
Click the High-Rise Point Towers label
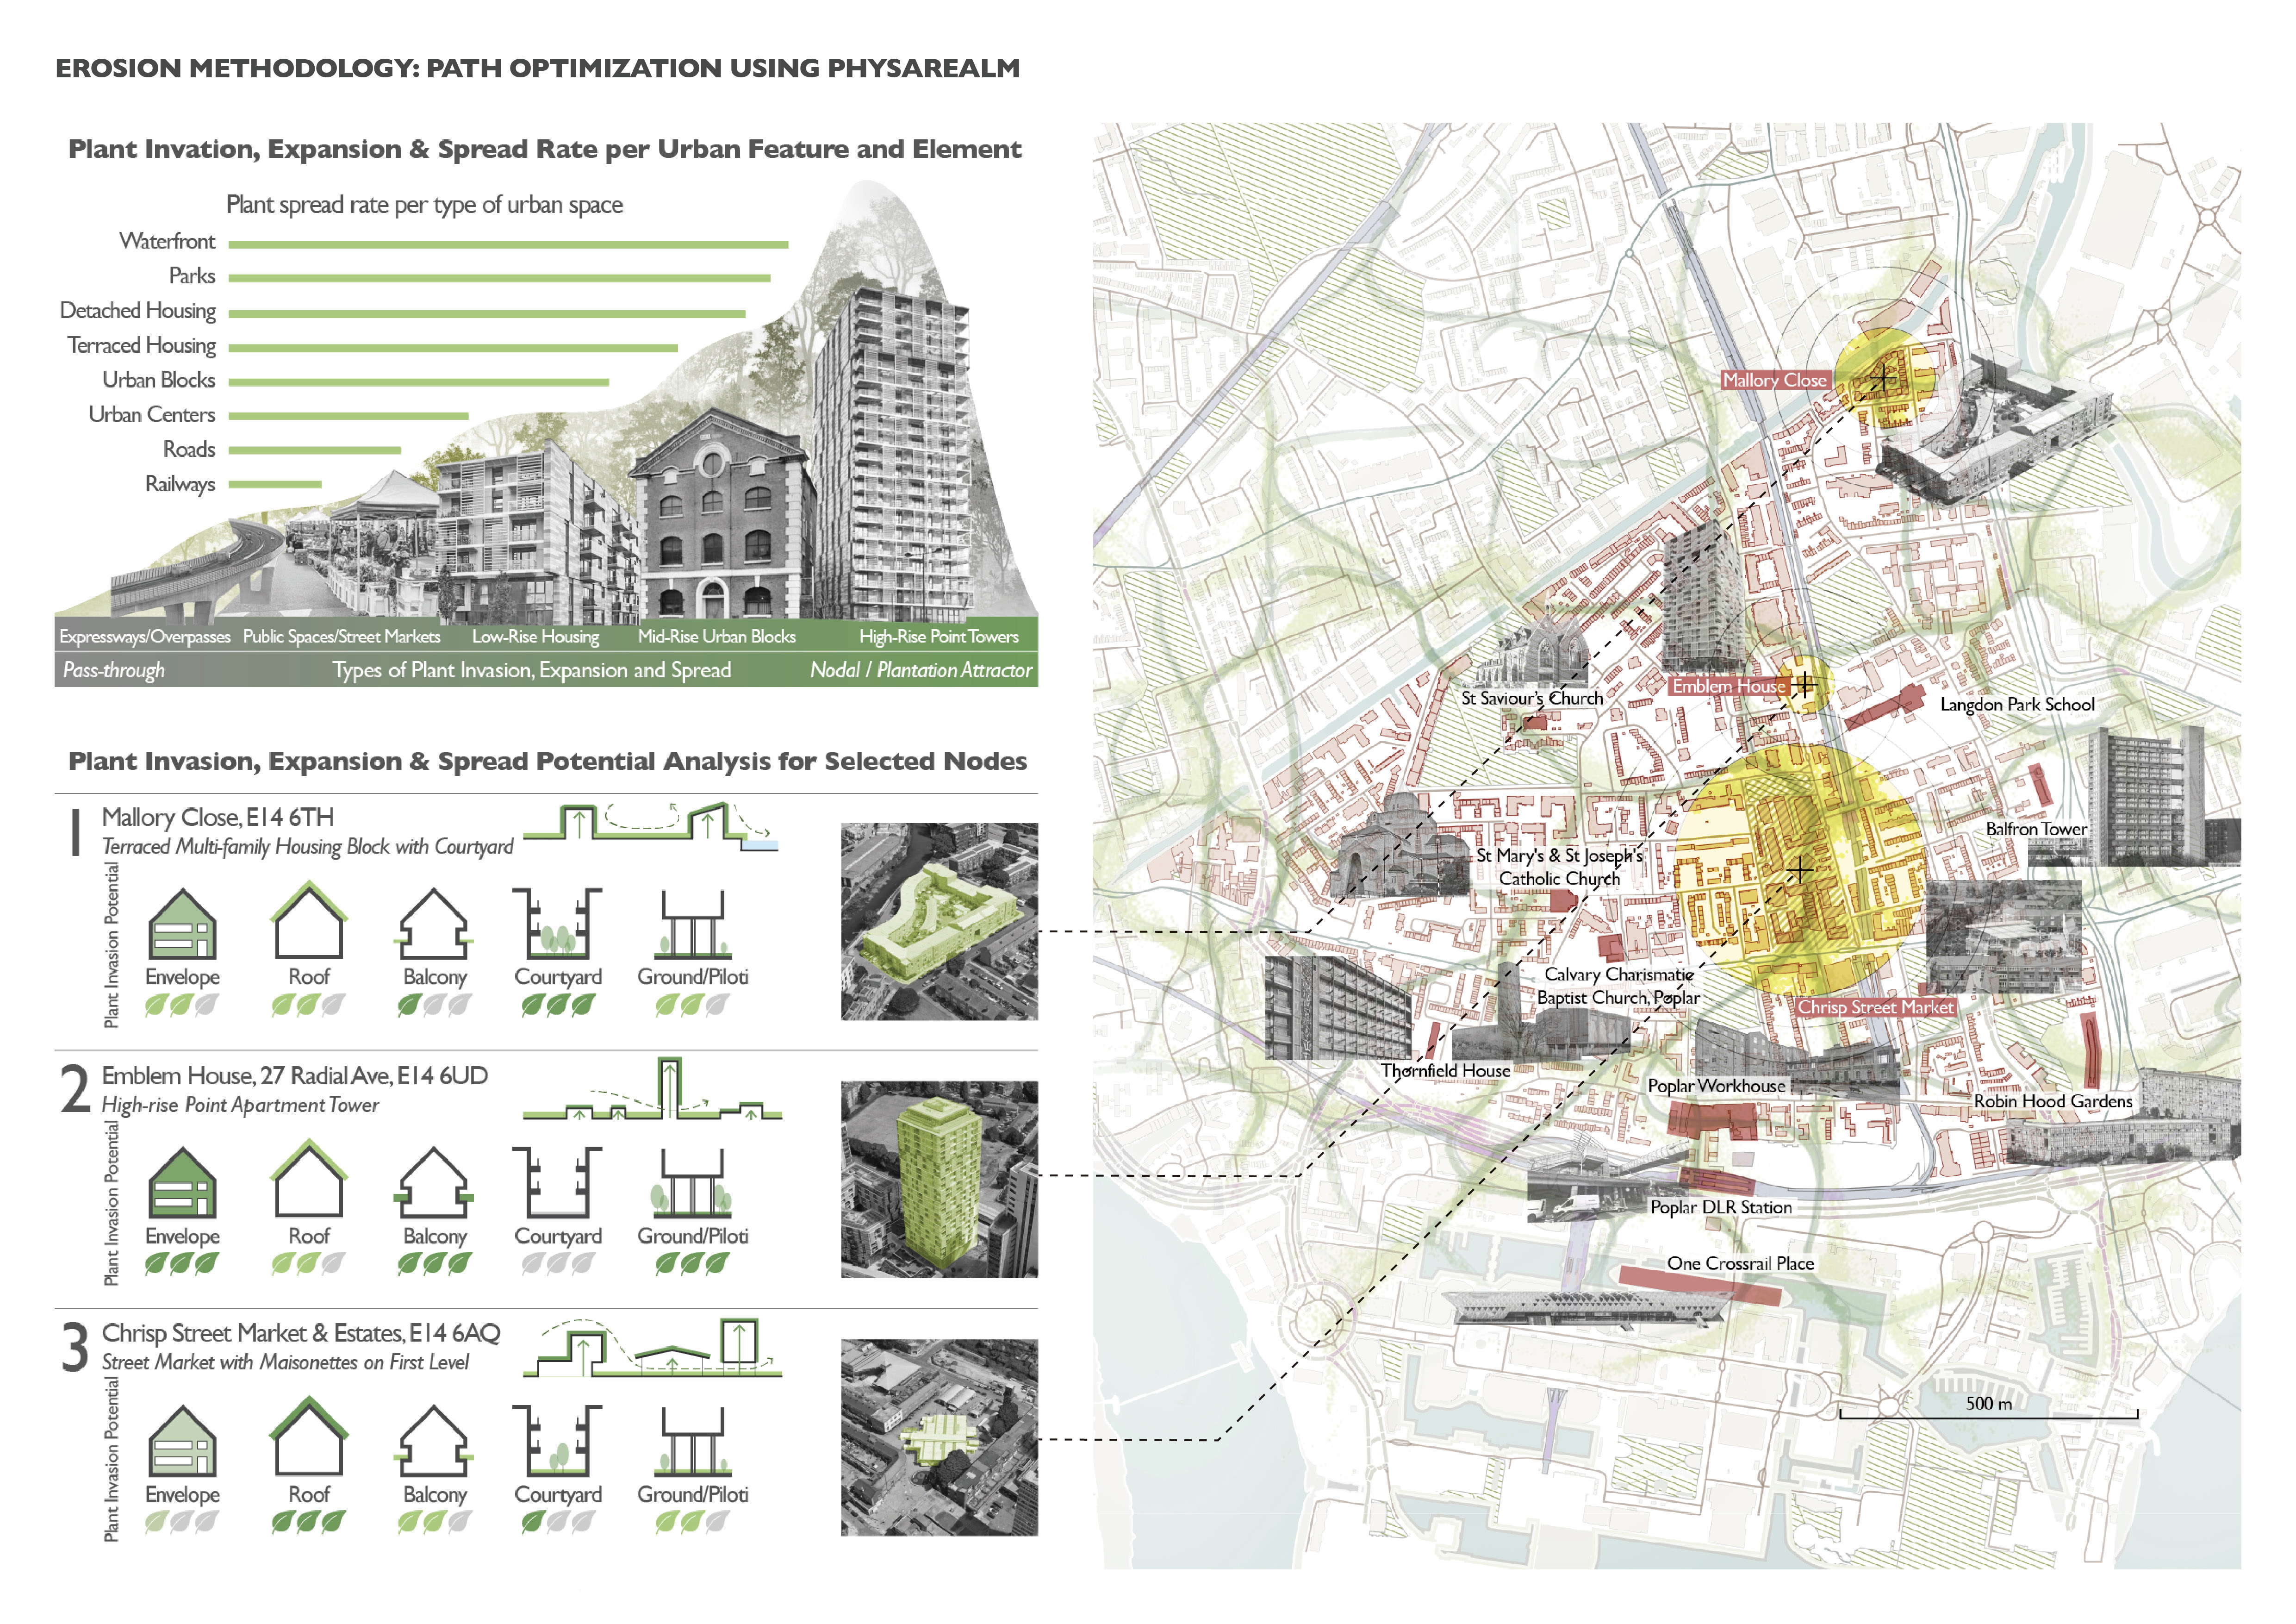coord(938,636)
